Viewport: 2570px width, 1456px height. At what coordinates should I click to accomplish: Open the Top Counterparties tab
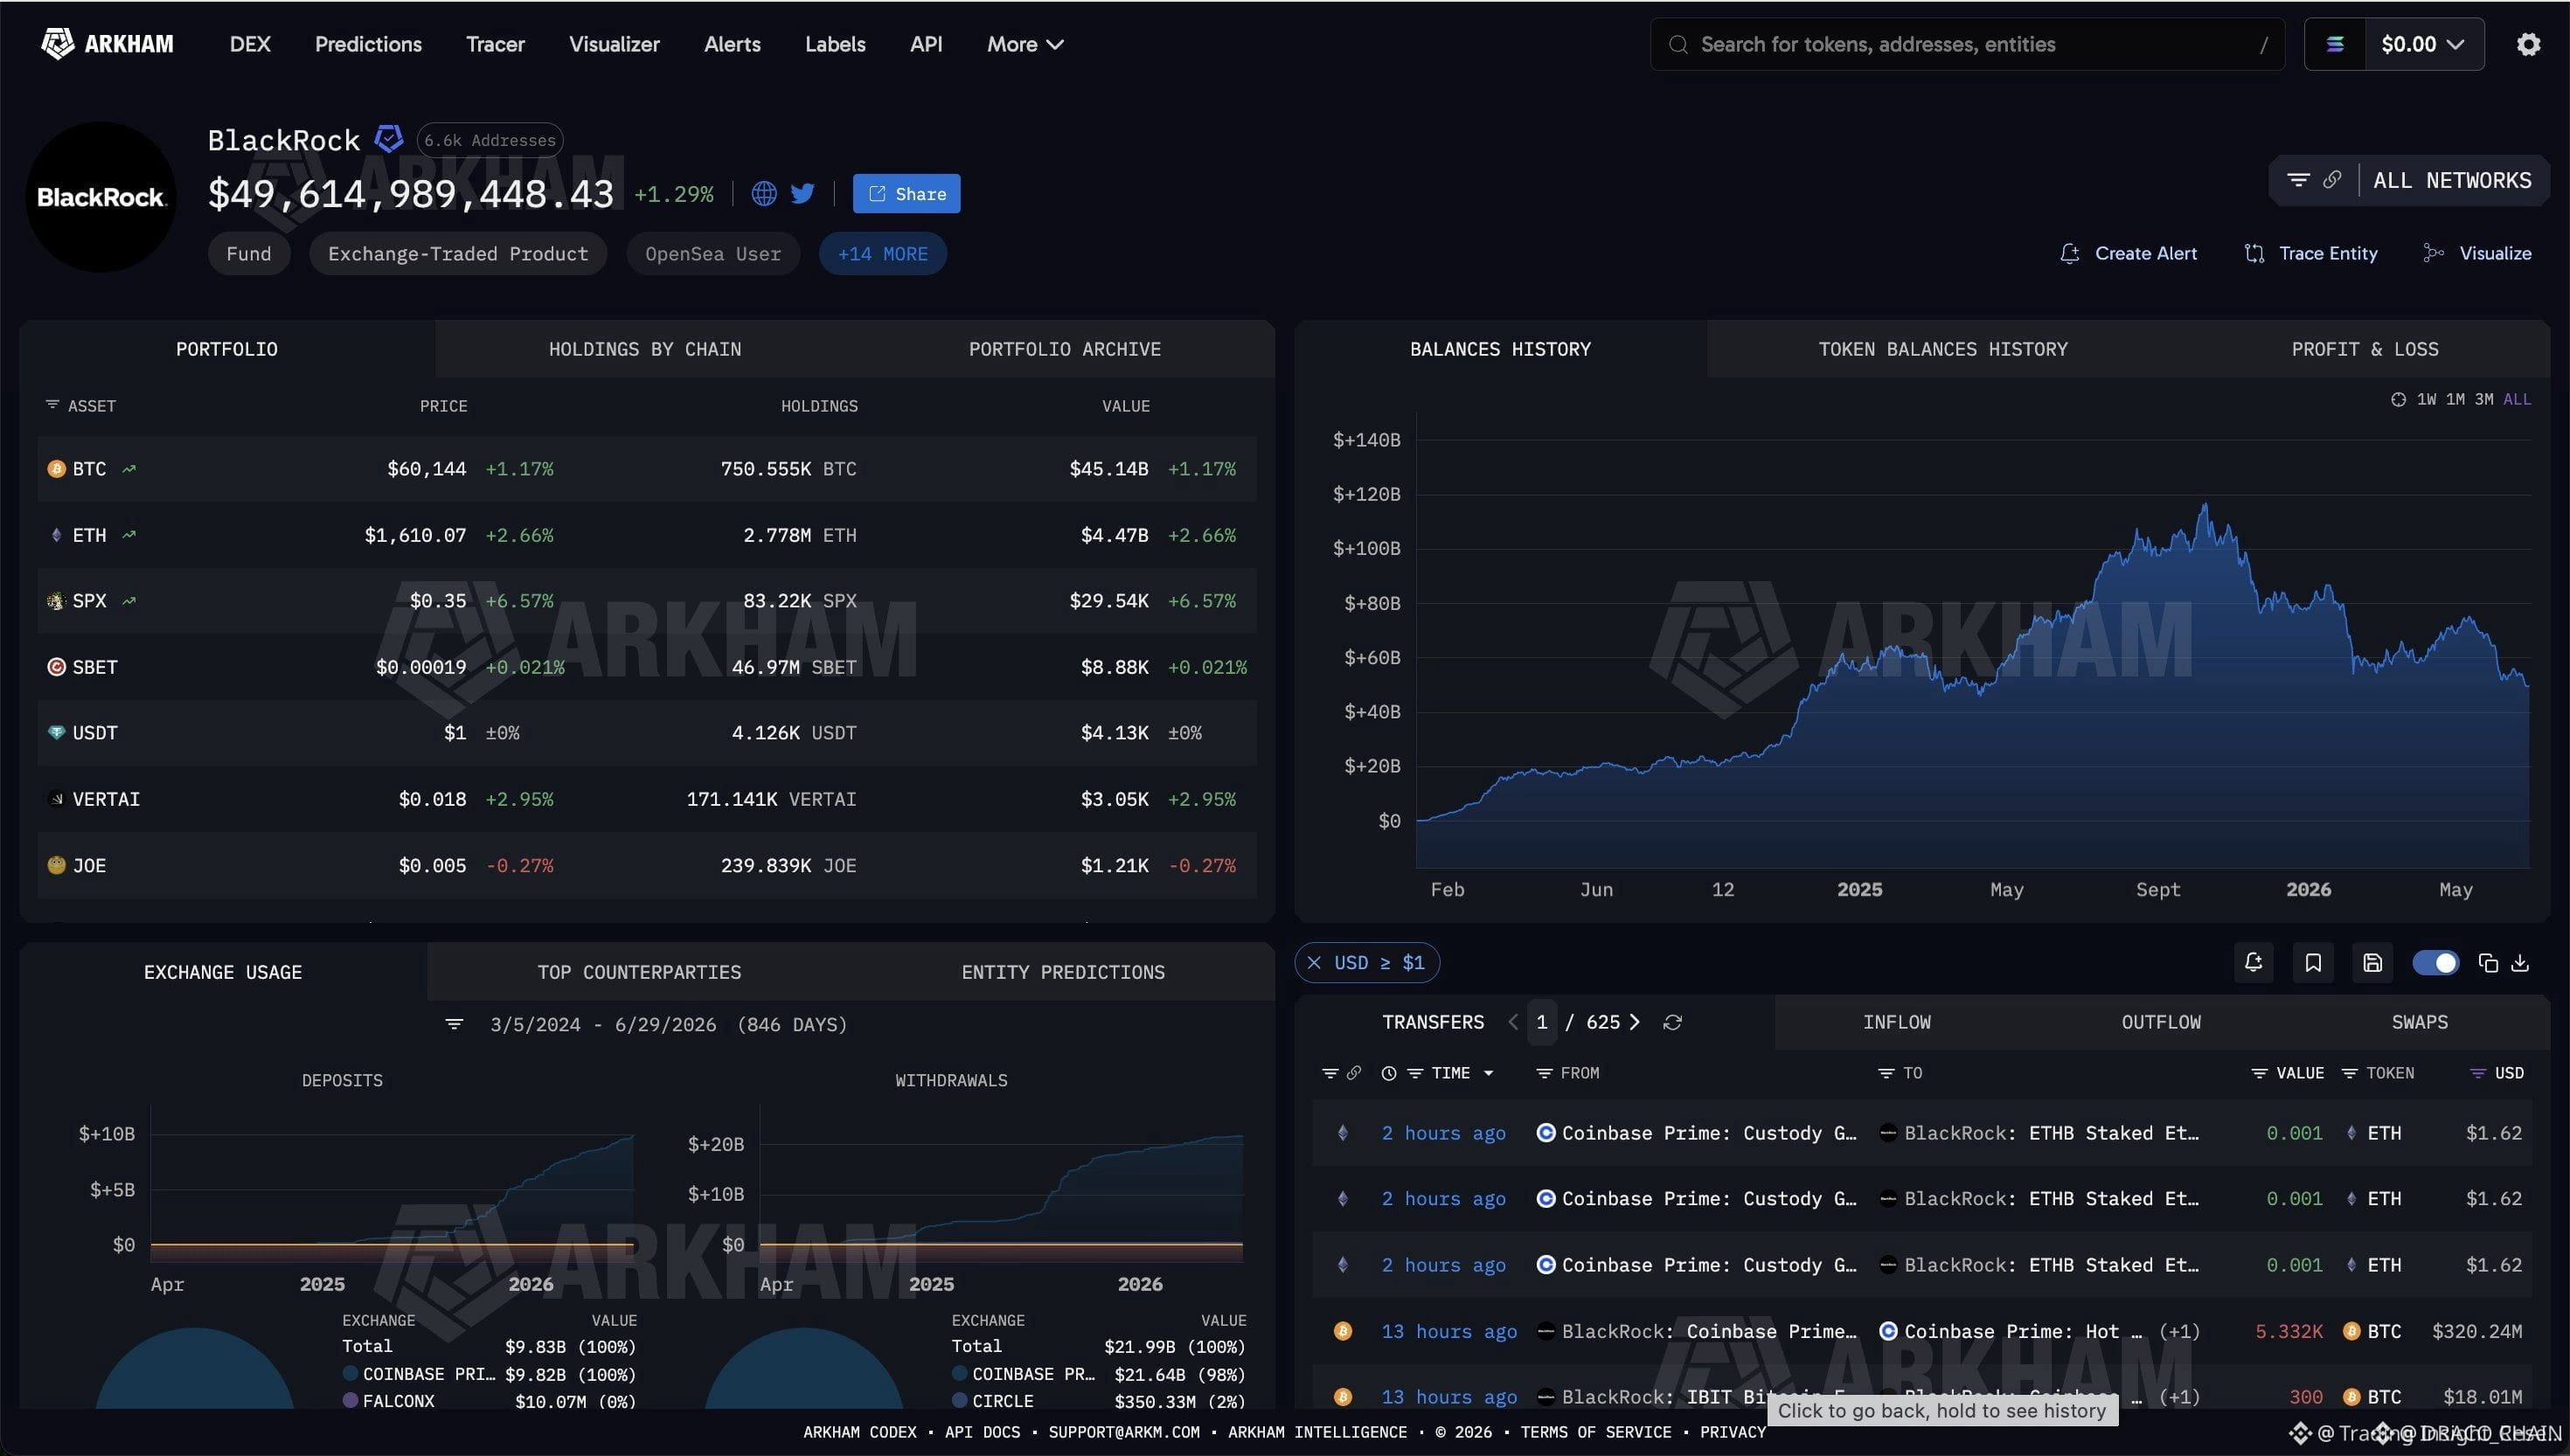coord(639,972)
